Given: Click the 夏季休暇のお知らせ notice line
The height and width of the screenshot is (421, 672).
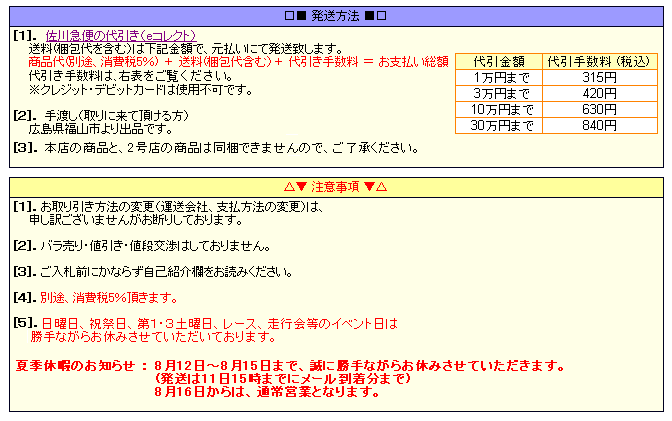Looking at the screenshot, I should tap(290, 366).
